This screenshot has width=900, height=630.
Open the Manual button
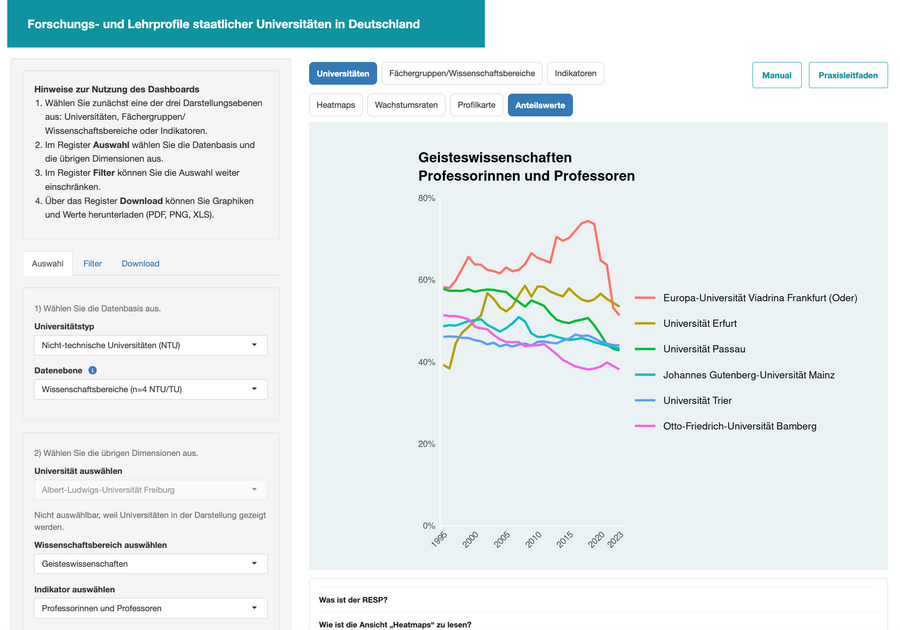[777, 75]
